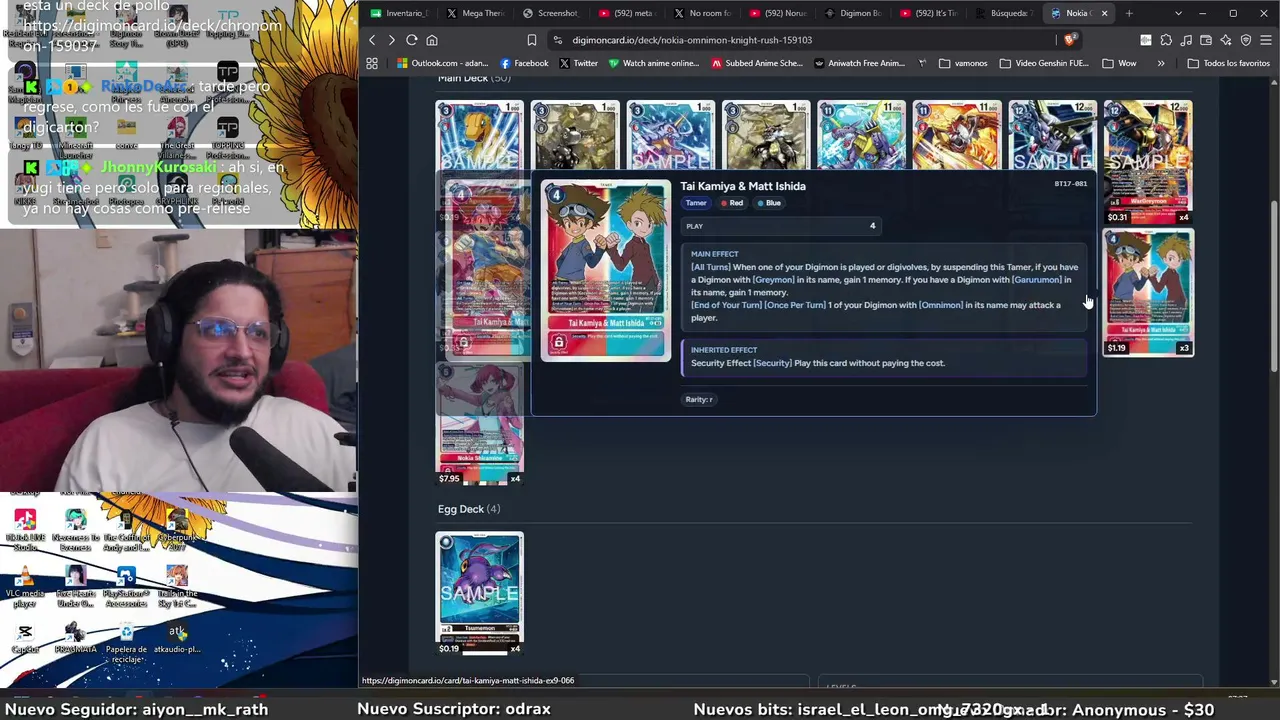Switch to the Inventario tab
Screen dimensions: 1280x720
[399, 13]
